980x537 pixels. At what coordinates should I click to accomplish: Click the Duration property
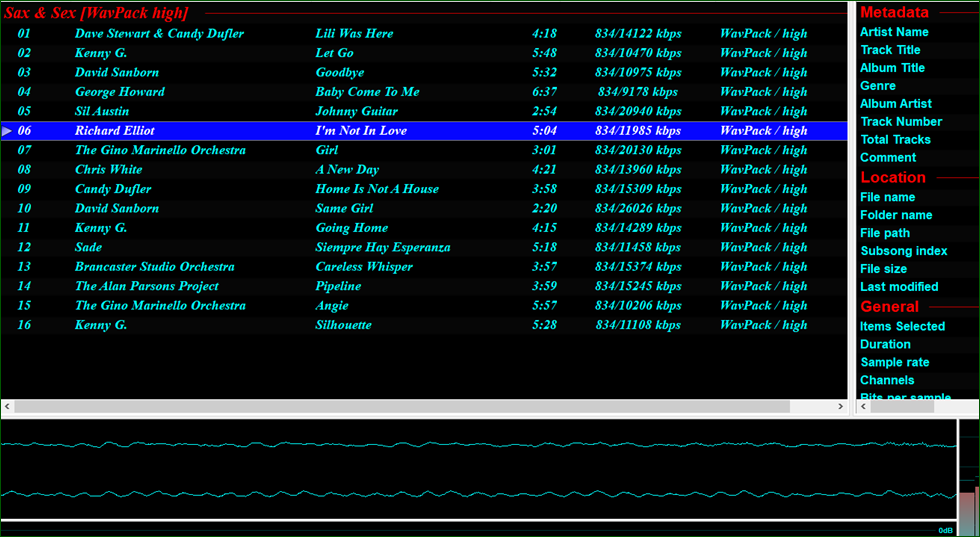click(x=885, y=344)
